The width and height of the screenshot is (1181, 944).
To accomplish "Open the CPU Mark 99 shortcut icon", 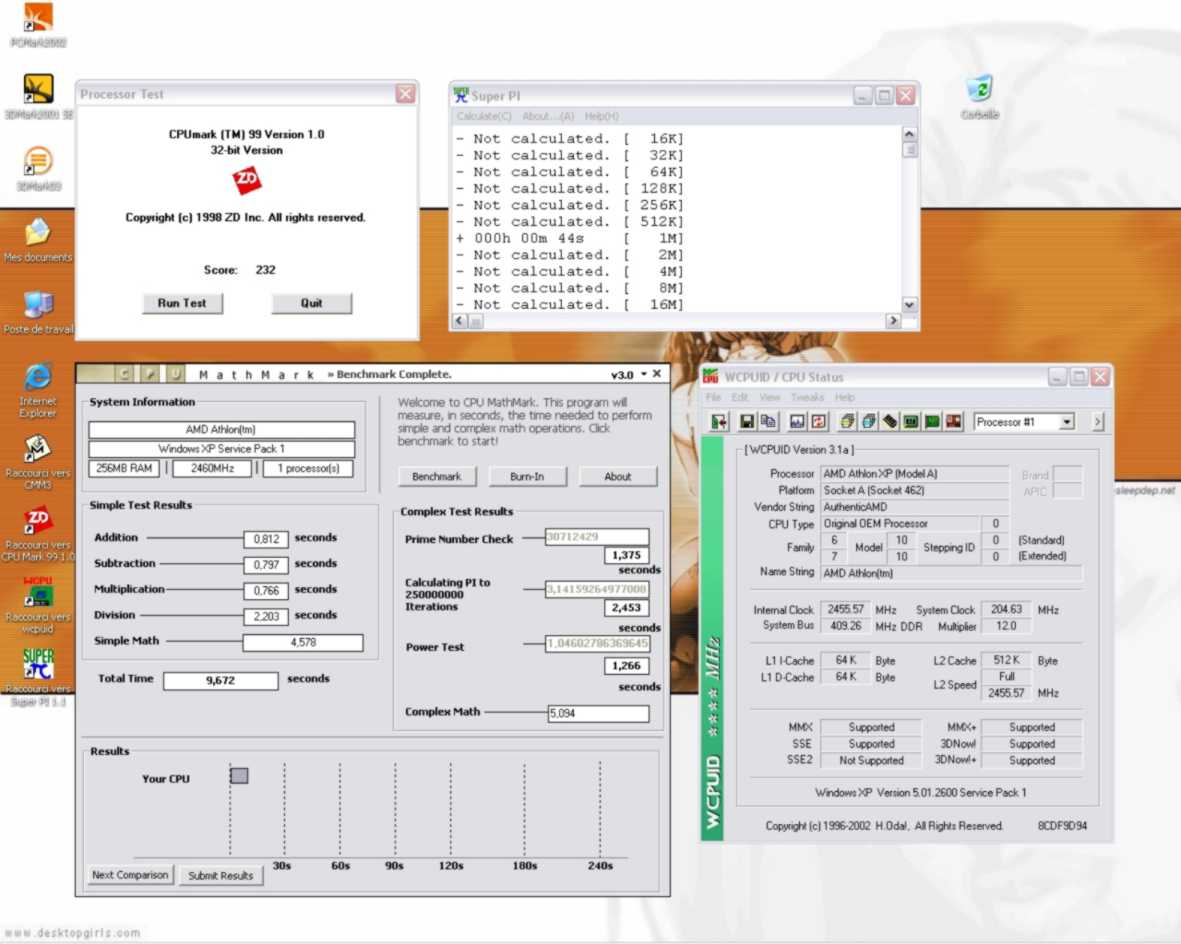I will pos(38,535).
